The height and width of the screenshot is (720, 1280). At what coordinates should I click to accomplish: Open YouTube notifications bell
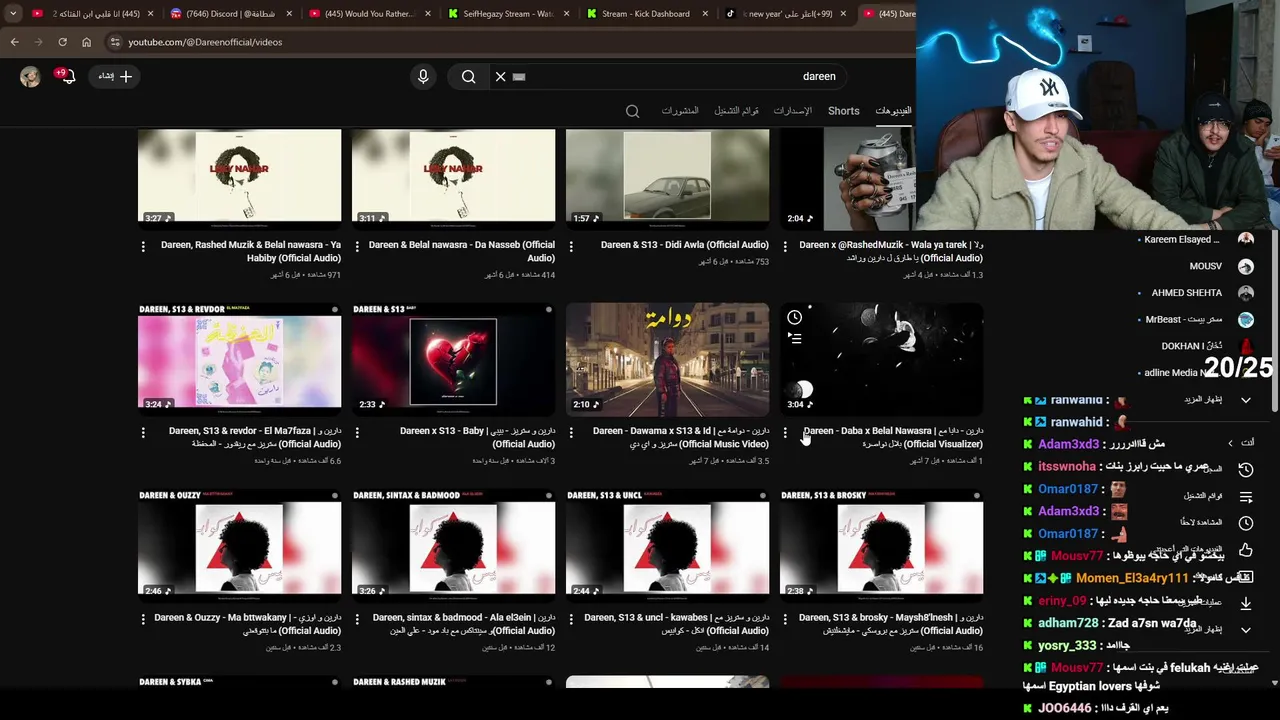click(68, 77)
